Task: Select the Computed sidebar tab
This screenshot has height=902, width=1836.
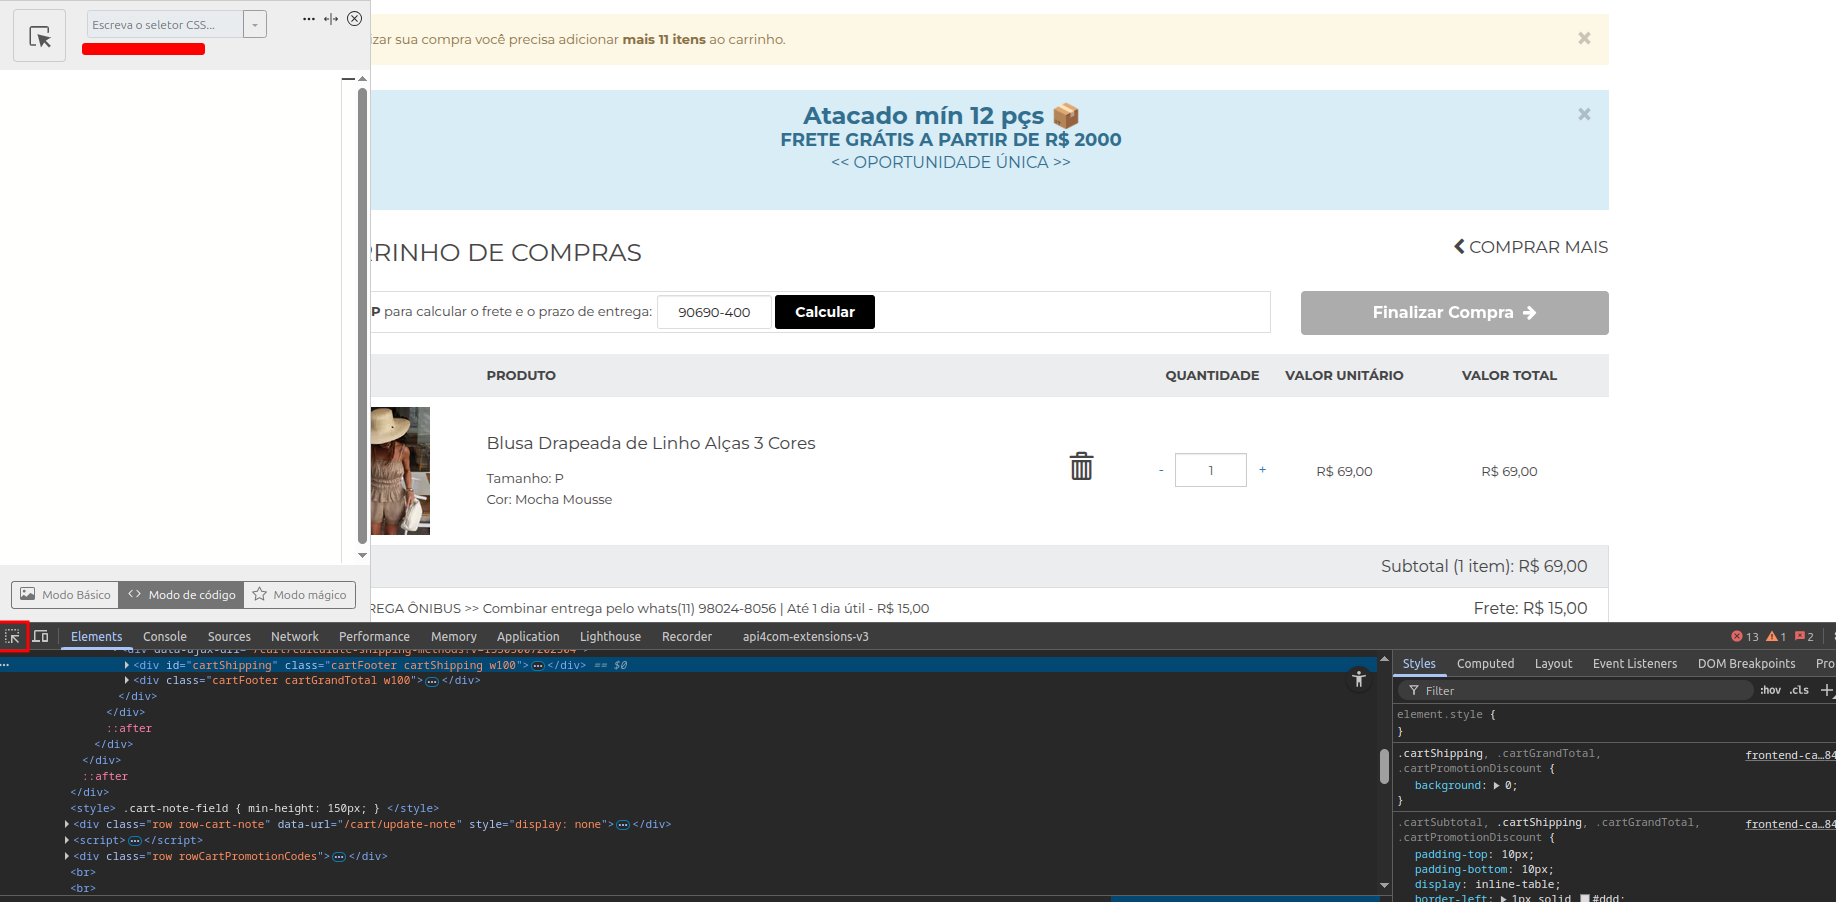Action: point(1485,663)
